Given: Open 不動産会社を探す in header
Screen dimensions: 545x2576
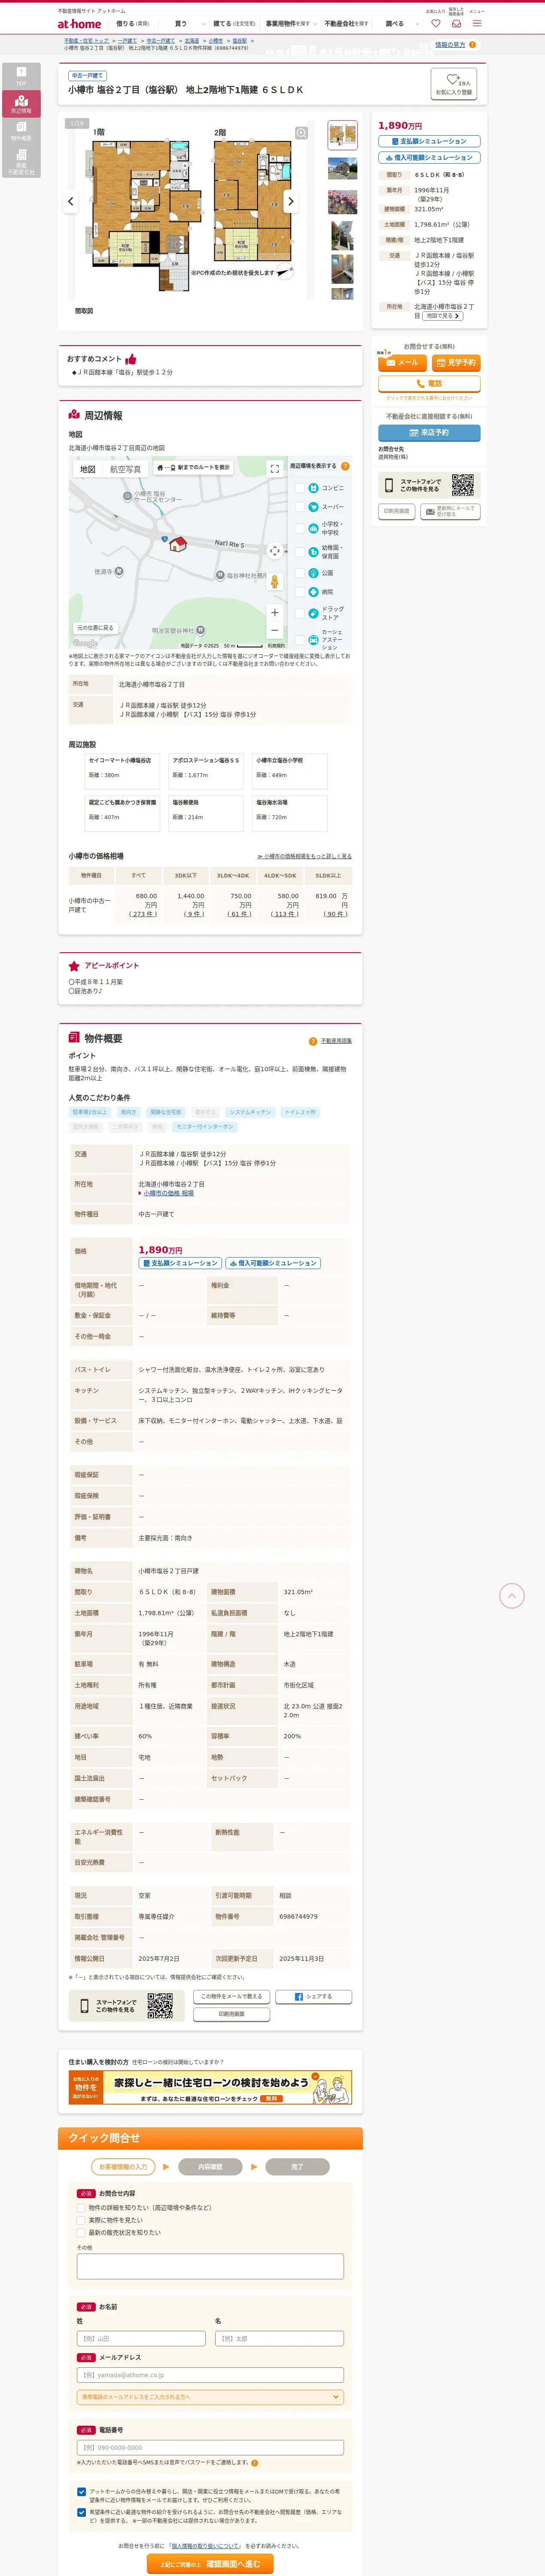Looking at the screenshot, I should (346, 23).
